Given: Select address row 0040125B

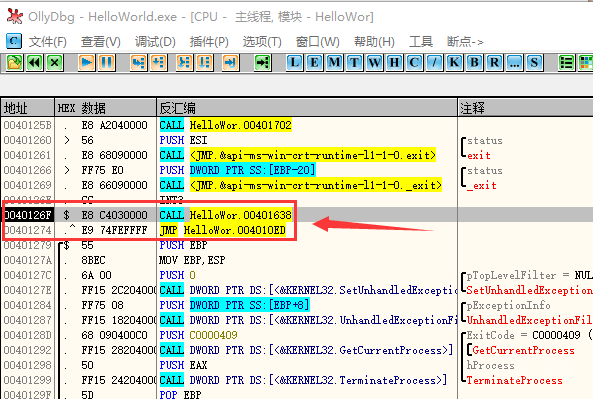Looking at the screenshot, I should pos(27,125).
